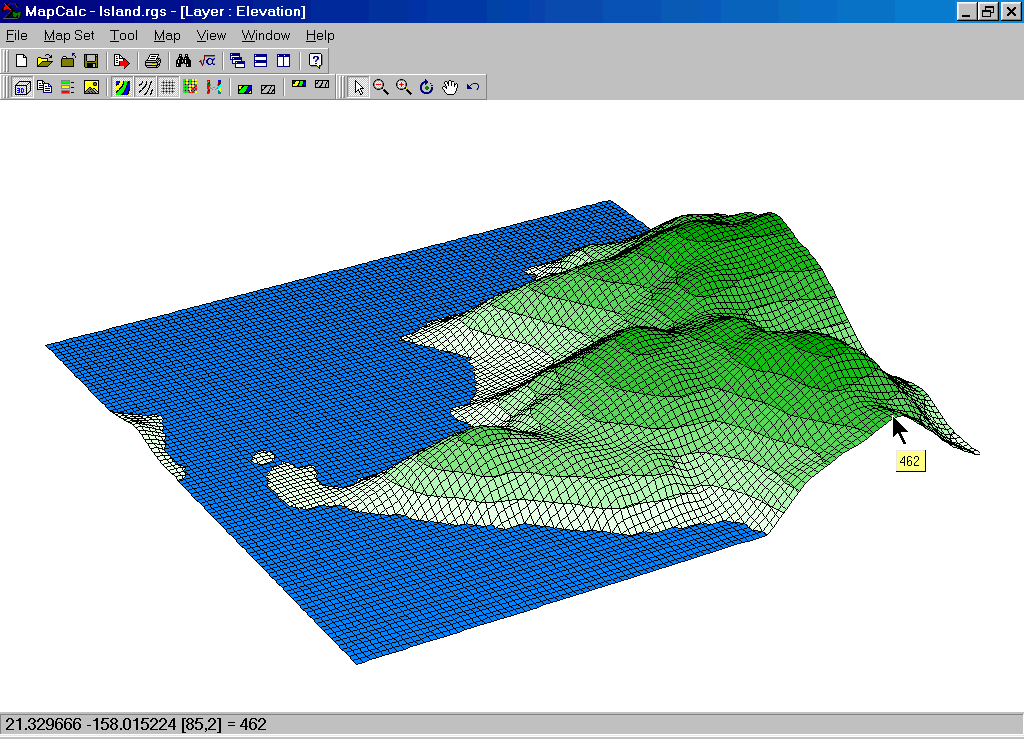Click the New file icon

point(21,61)
